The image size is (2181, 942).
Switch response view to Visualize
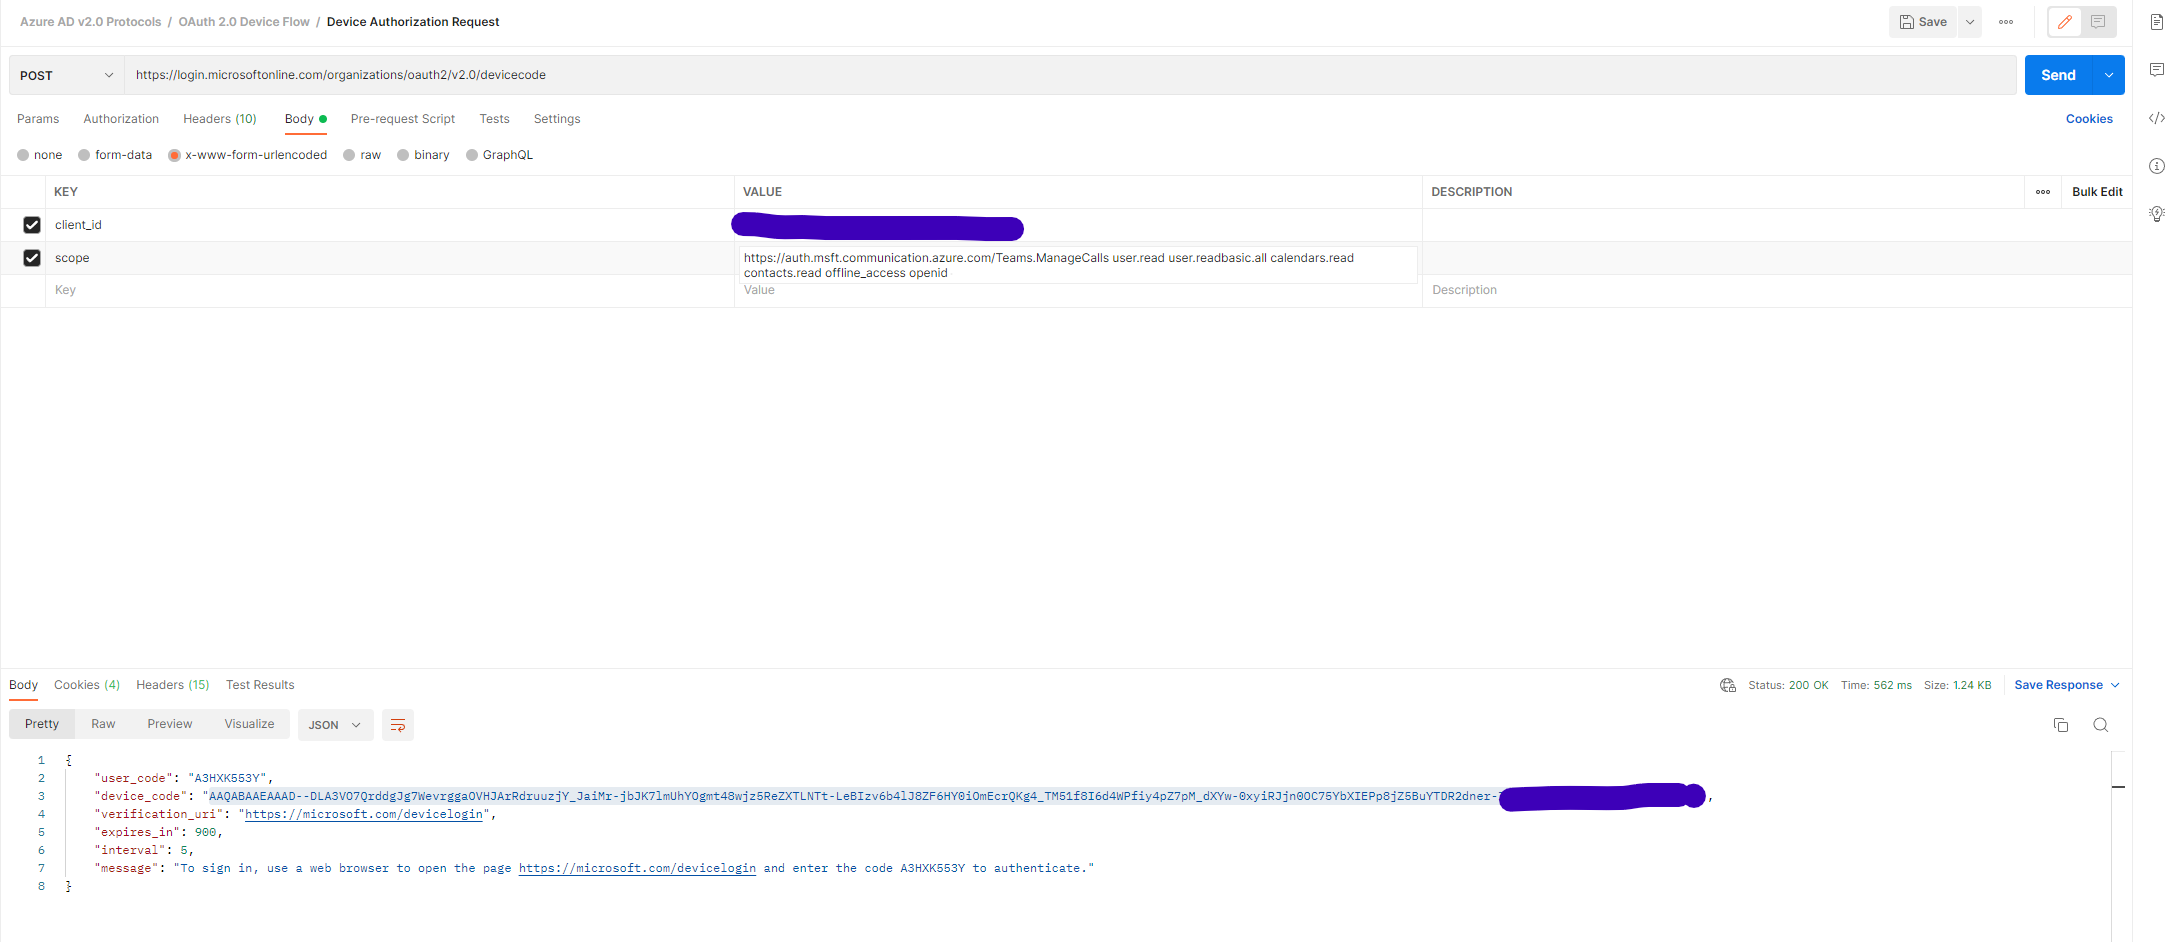point(249,724)
